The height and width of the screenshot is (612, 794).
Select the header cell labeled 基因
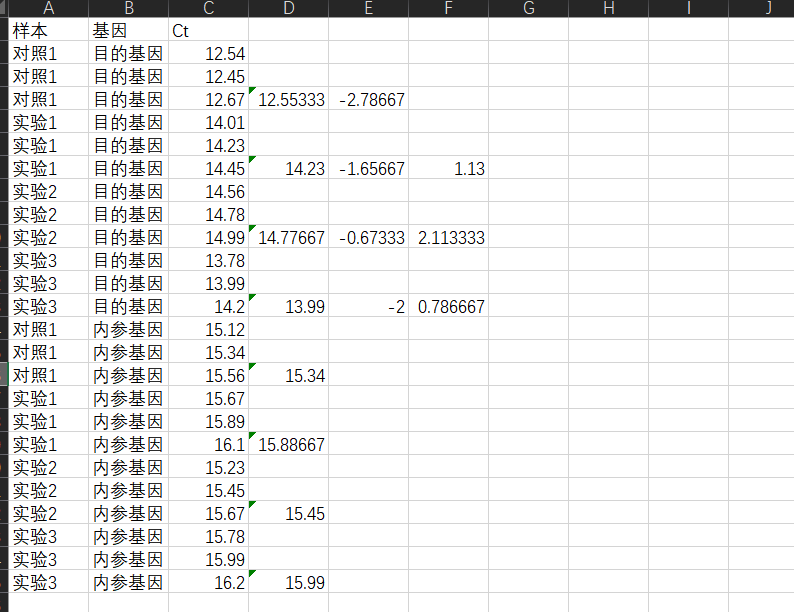pyautogui.click(x=128, y=31)
